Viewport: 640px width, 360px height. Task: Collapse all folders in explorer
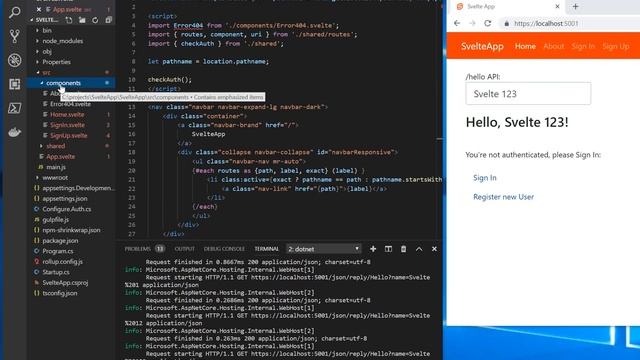[108, 20]
